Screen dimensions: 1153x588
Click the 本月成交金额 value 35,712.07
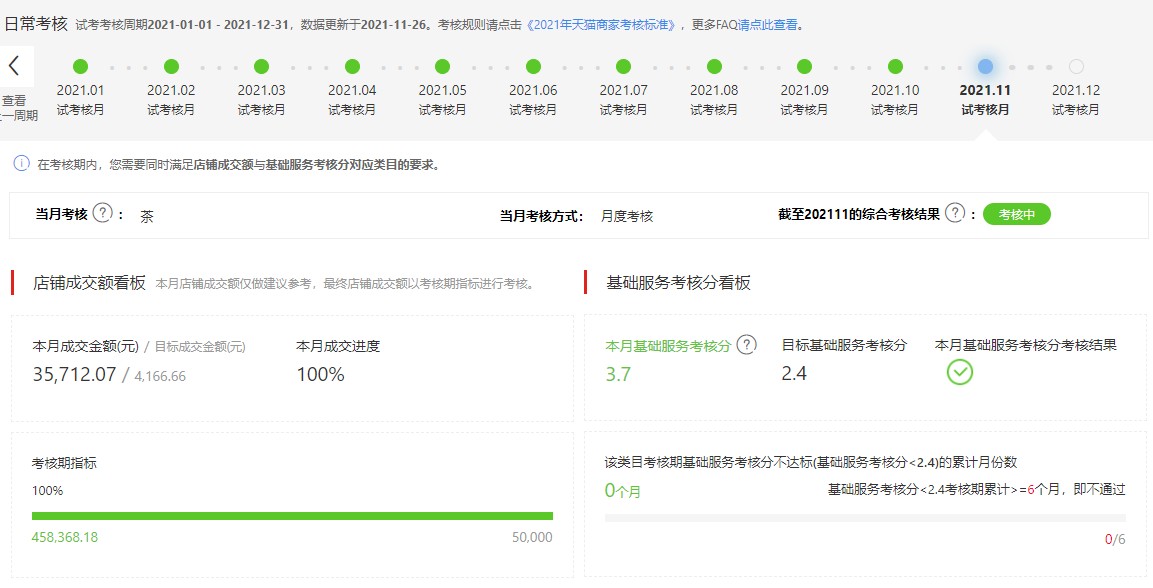coord(75,375)
